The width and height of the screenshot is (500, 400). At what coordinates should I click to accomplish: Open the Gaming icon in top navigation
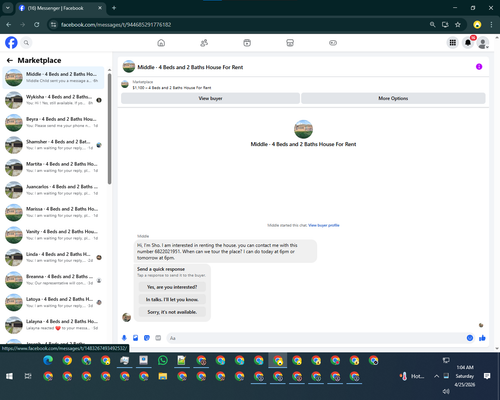(333, 43)
